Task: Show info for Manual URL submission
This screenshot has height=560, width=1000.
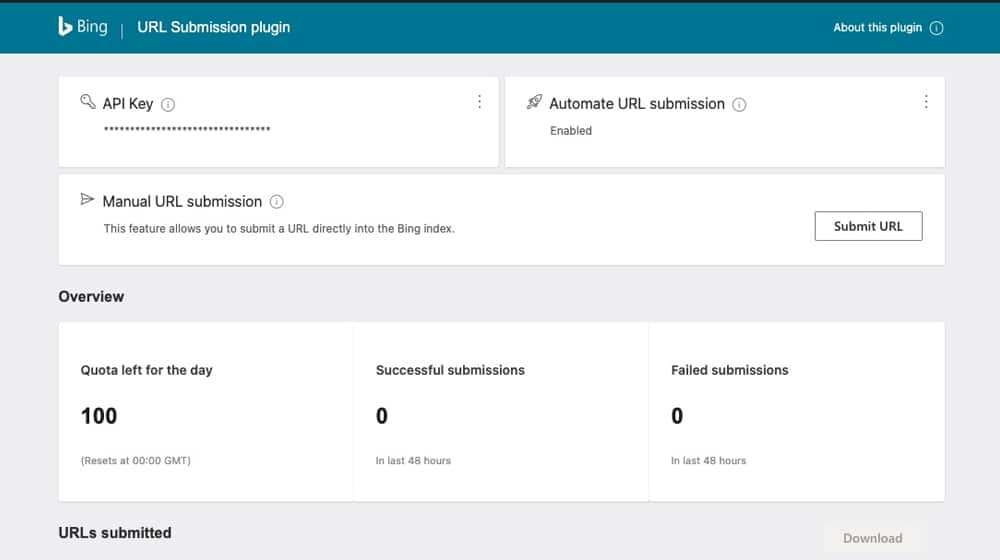Action: 276,202
